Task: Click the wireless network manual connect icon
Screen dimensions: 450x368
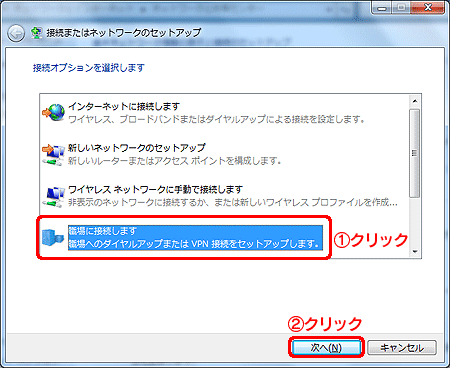Action: pos(53,197)
